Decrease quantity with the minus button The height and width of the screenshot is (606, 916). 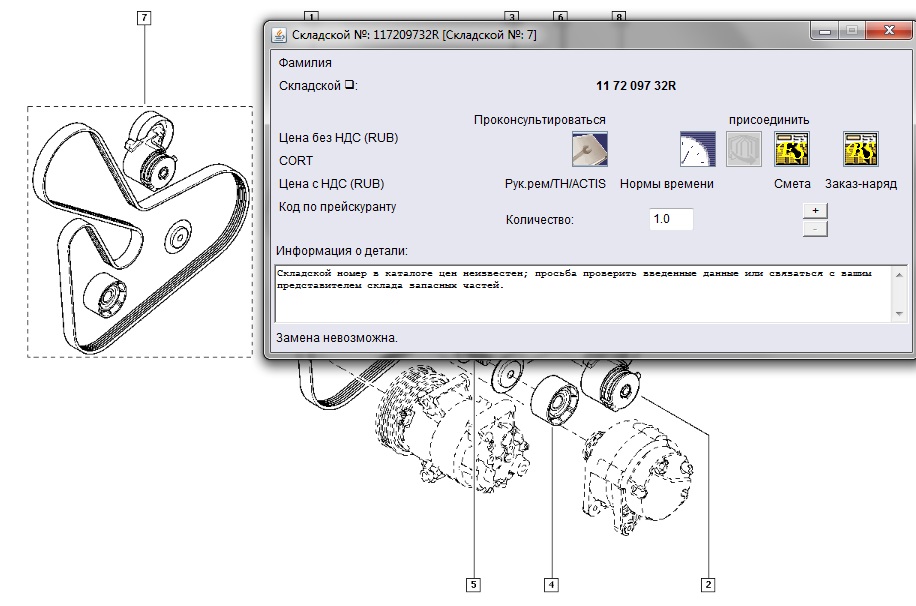pyautogui.click(x=815, y=229)
